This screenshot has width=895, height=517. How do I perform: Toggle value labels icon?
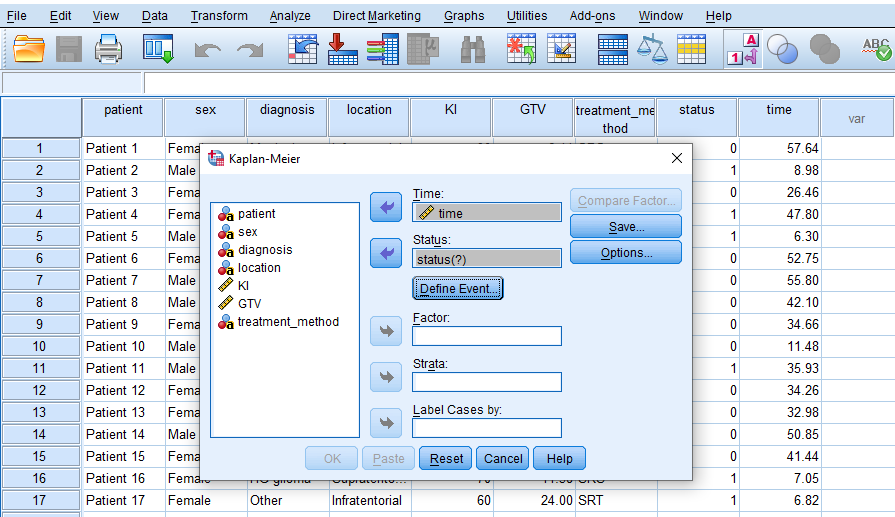(x=743, y=49)
